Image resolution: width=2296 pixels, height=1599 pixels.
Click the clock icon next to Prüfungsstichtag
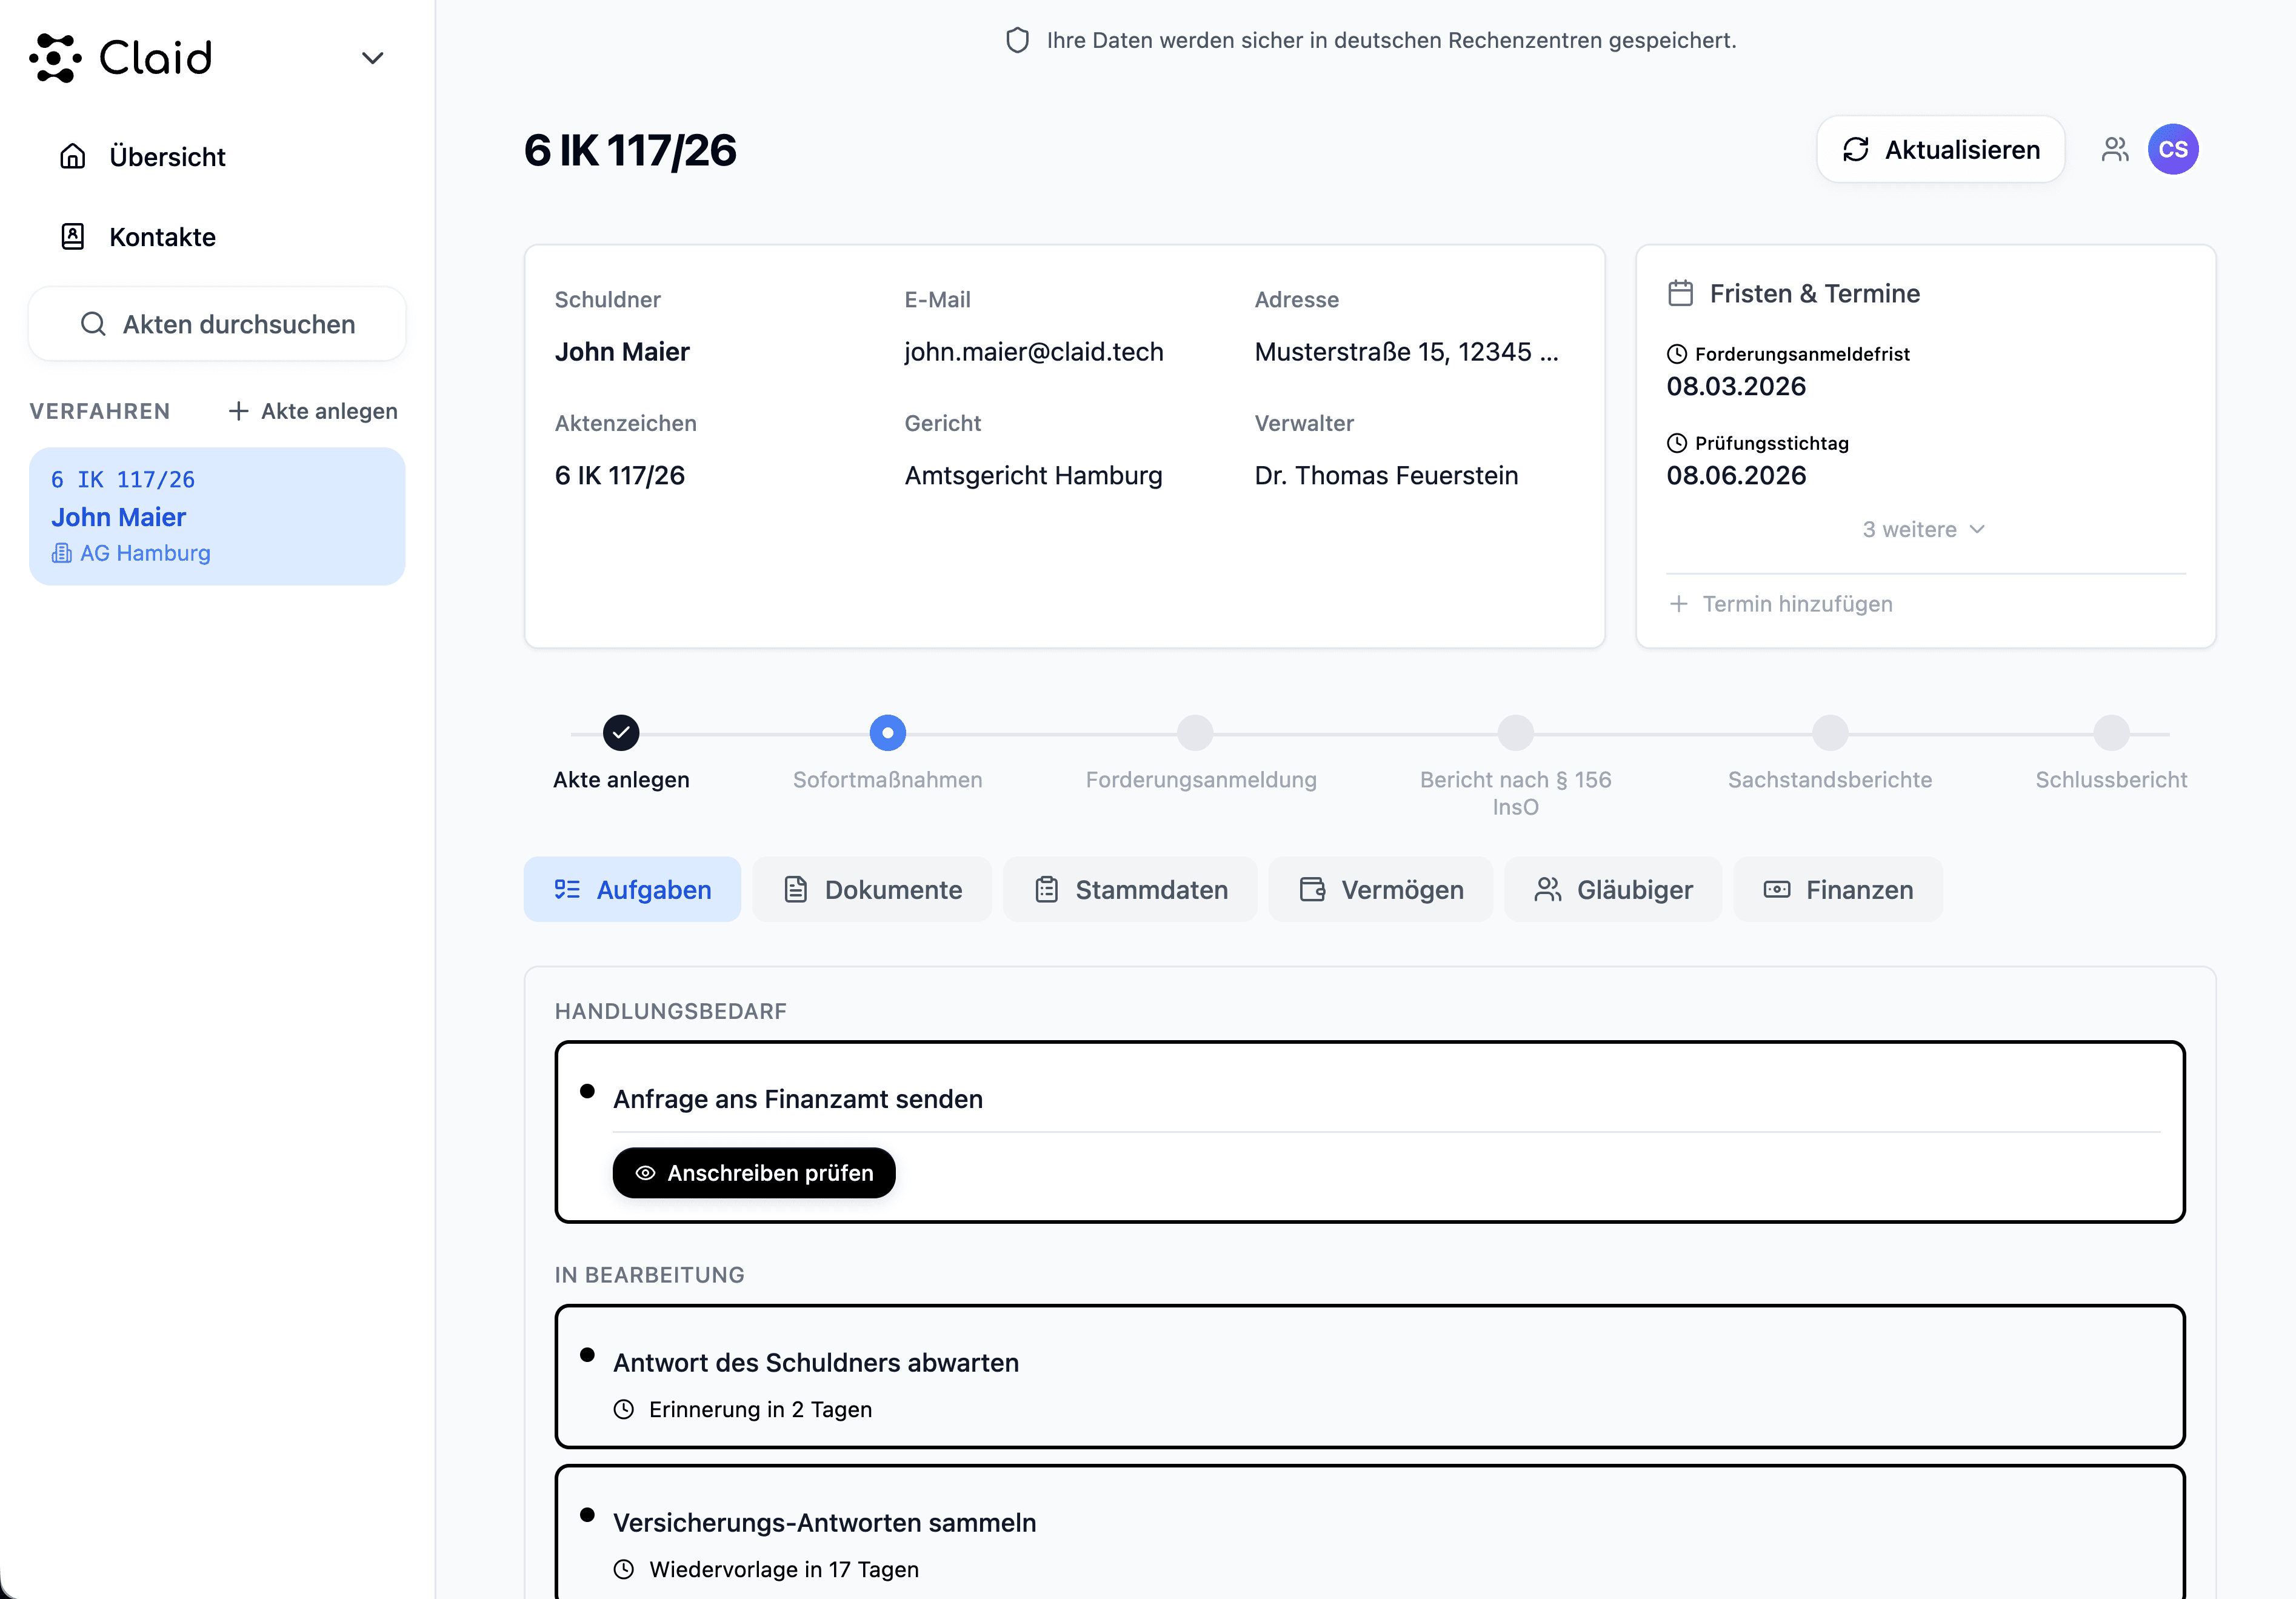pyautogui.click(x=1677, y=443)
